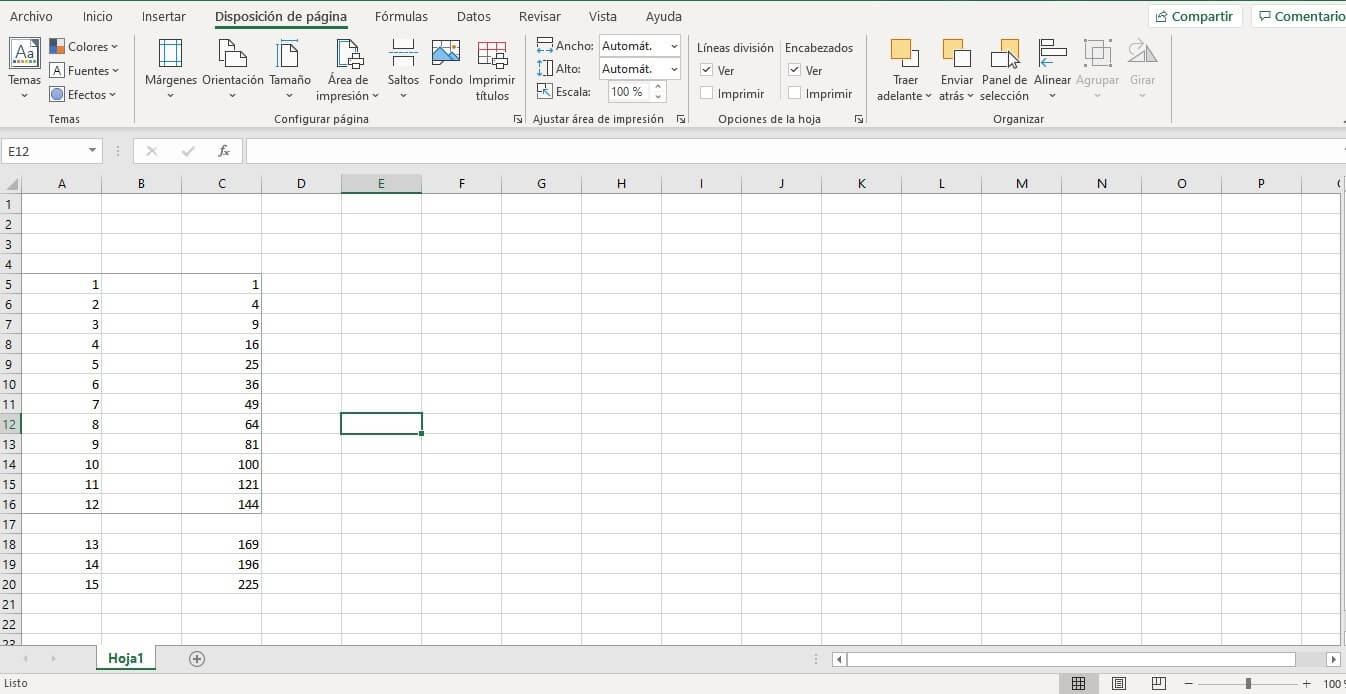The width and height of the screenshot is (1346, 694).
Task: Open the Opciones de la hoja dialog launcher
Action: pos(859,119)
